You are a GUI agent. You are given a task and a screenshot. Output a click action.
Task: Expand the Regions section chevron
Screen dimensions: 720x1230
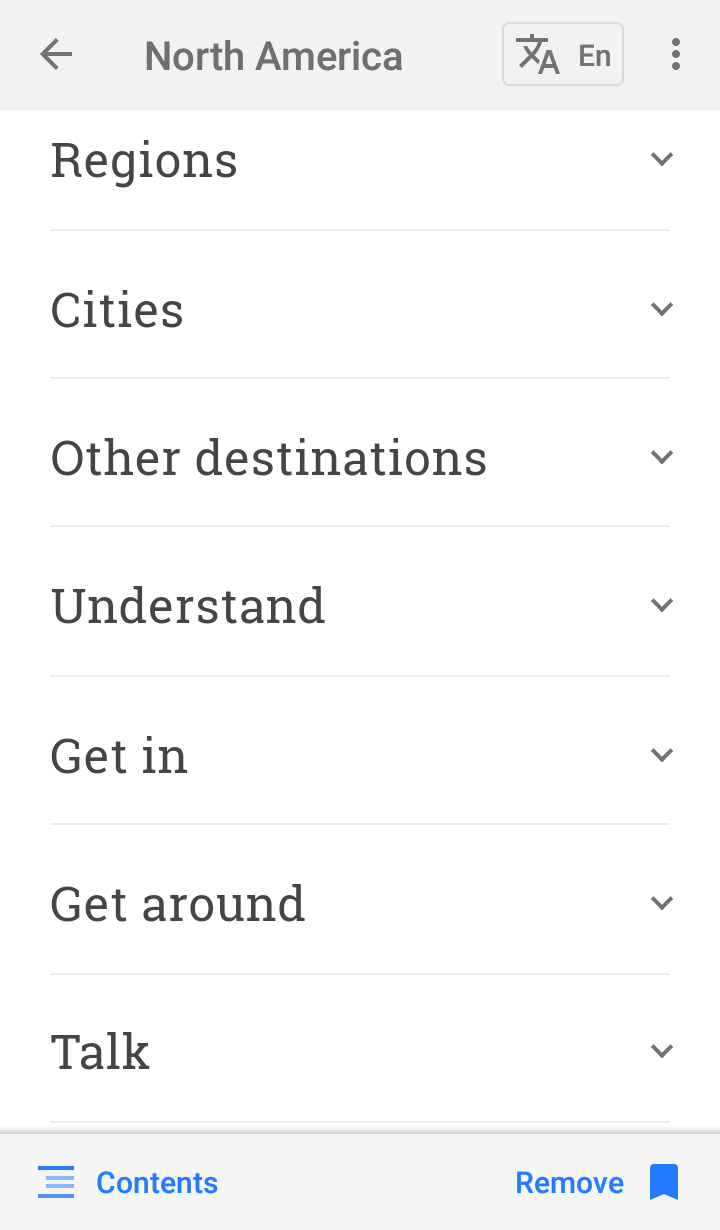pyautogui.click(x=661, y=159)
